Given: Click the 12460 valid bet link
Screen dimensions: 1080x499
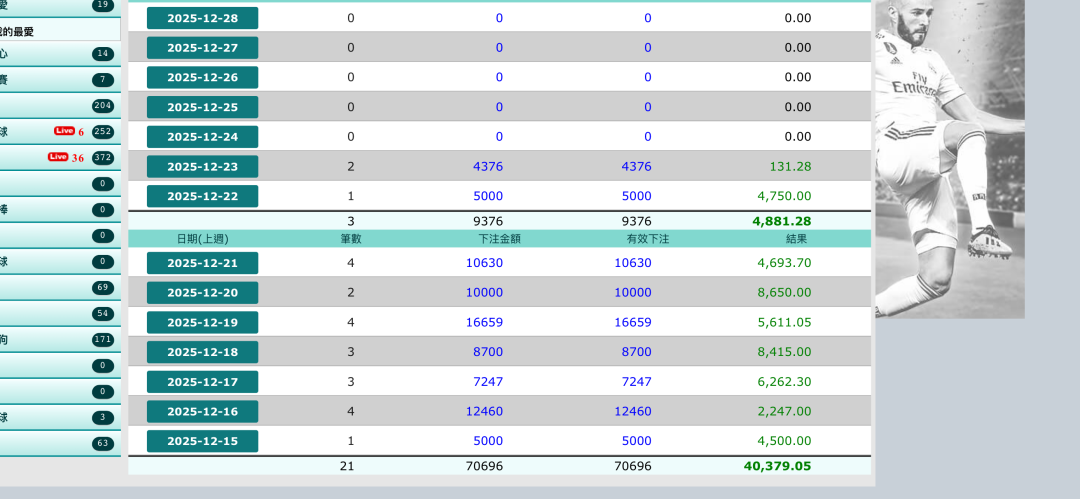Looking at the screenshot, I should tap(632, 411).
